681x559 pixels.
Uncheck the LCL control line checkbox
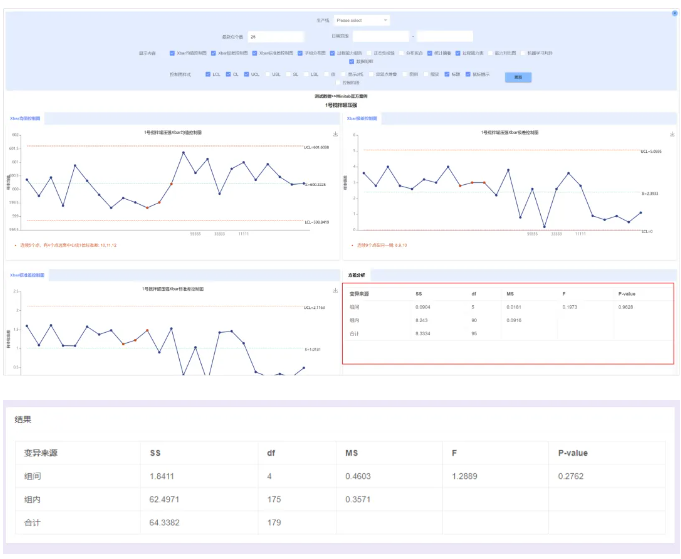click(207, 73)
